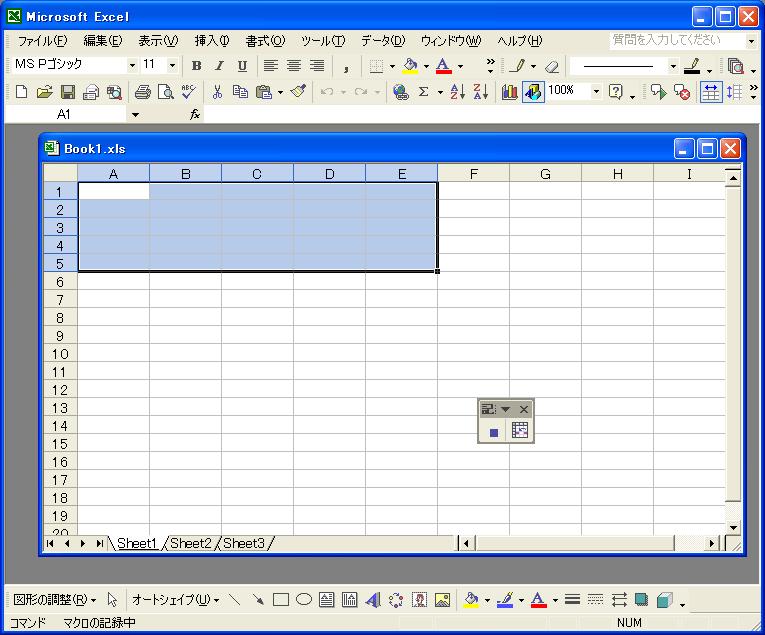The image size is (765, 635).
Task: Switch to the Sheet2 tab
Action: pyautogui.click(x=191, y=543)
